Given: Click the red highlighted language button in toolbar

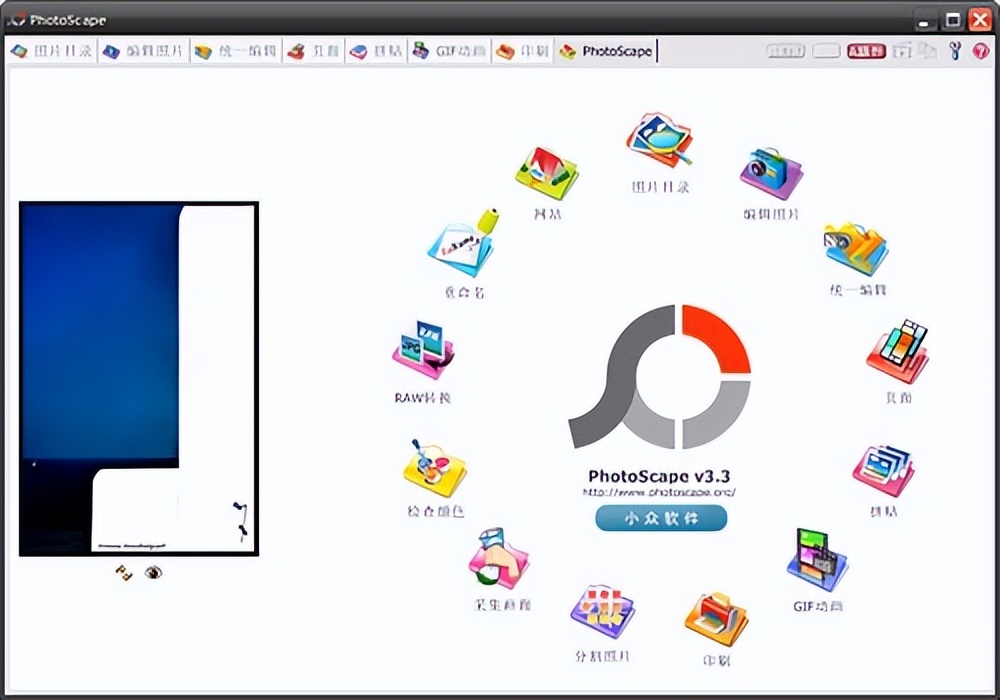Looking at the screenshot, I should [x=866, y=51].
